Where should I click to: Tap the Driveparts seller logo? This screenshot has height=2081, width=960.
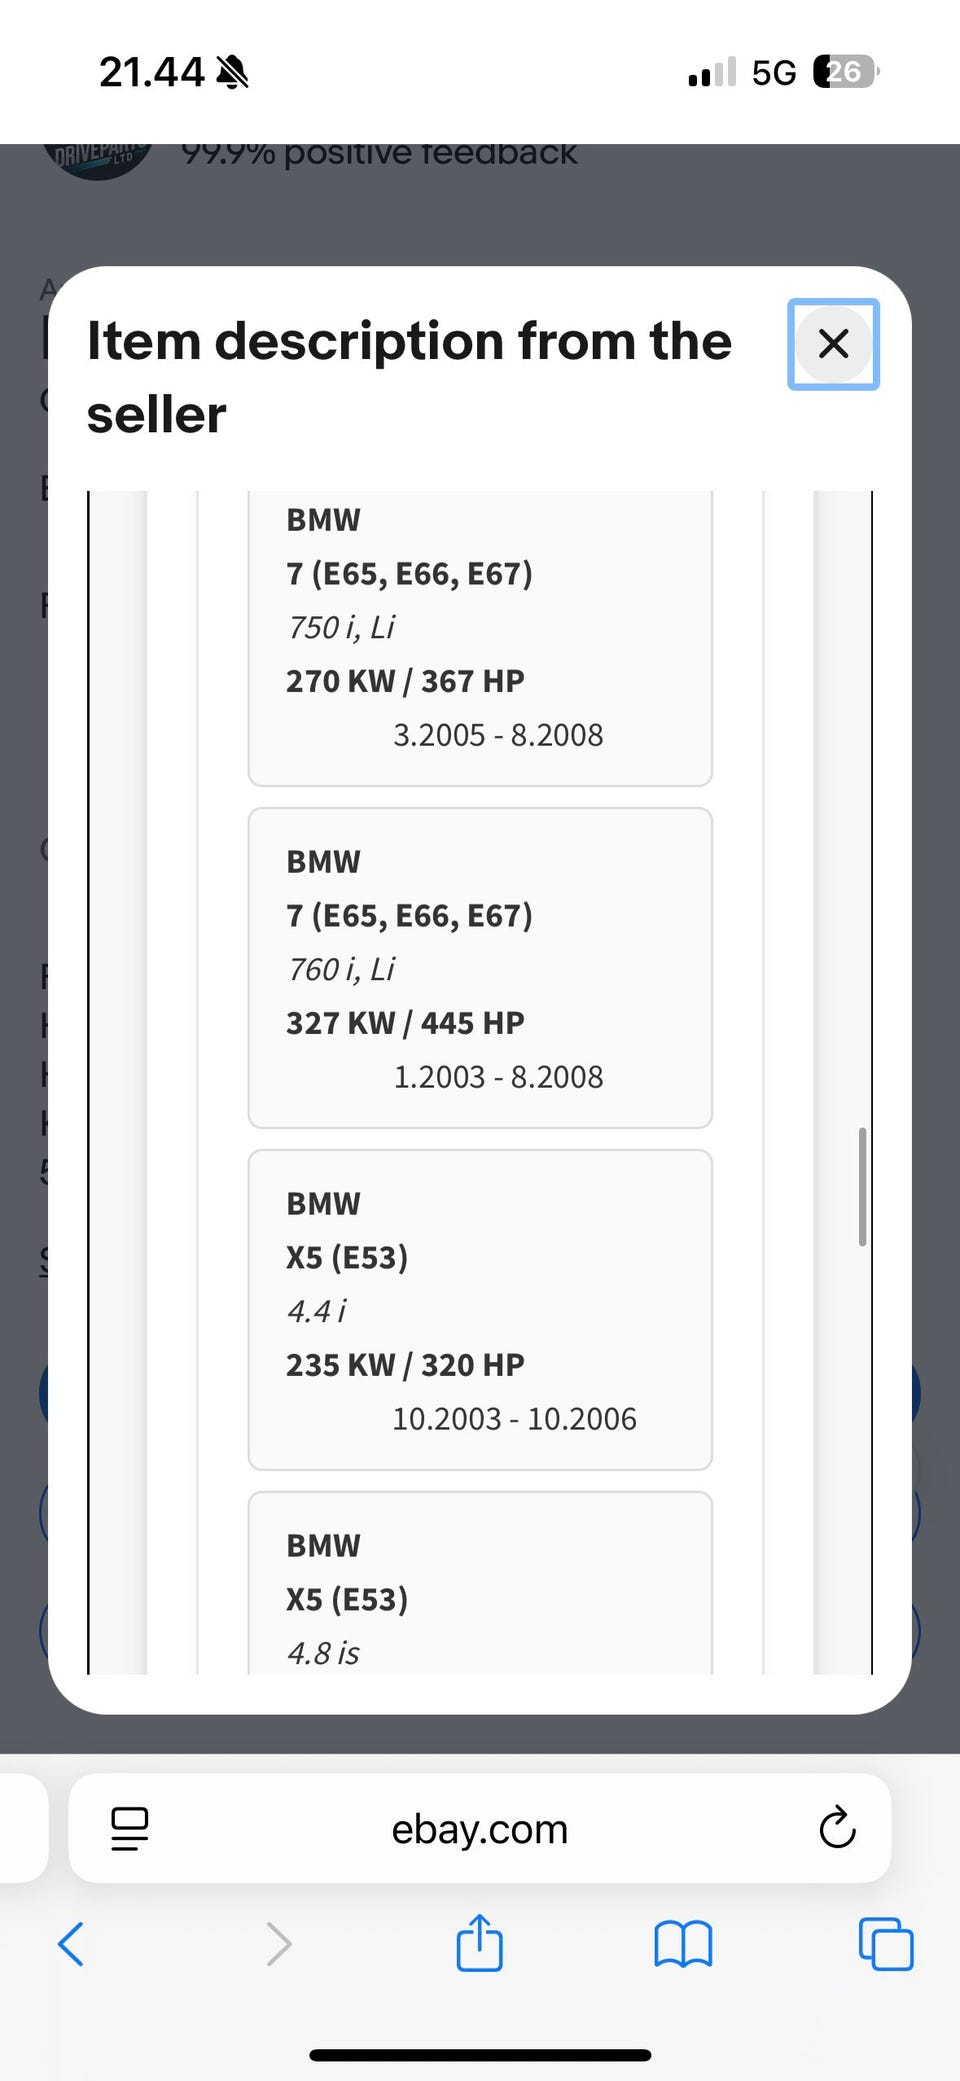click(97, 160)
